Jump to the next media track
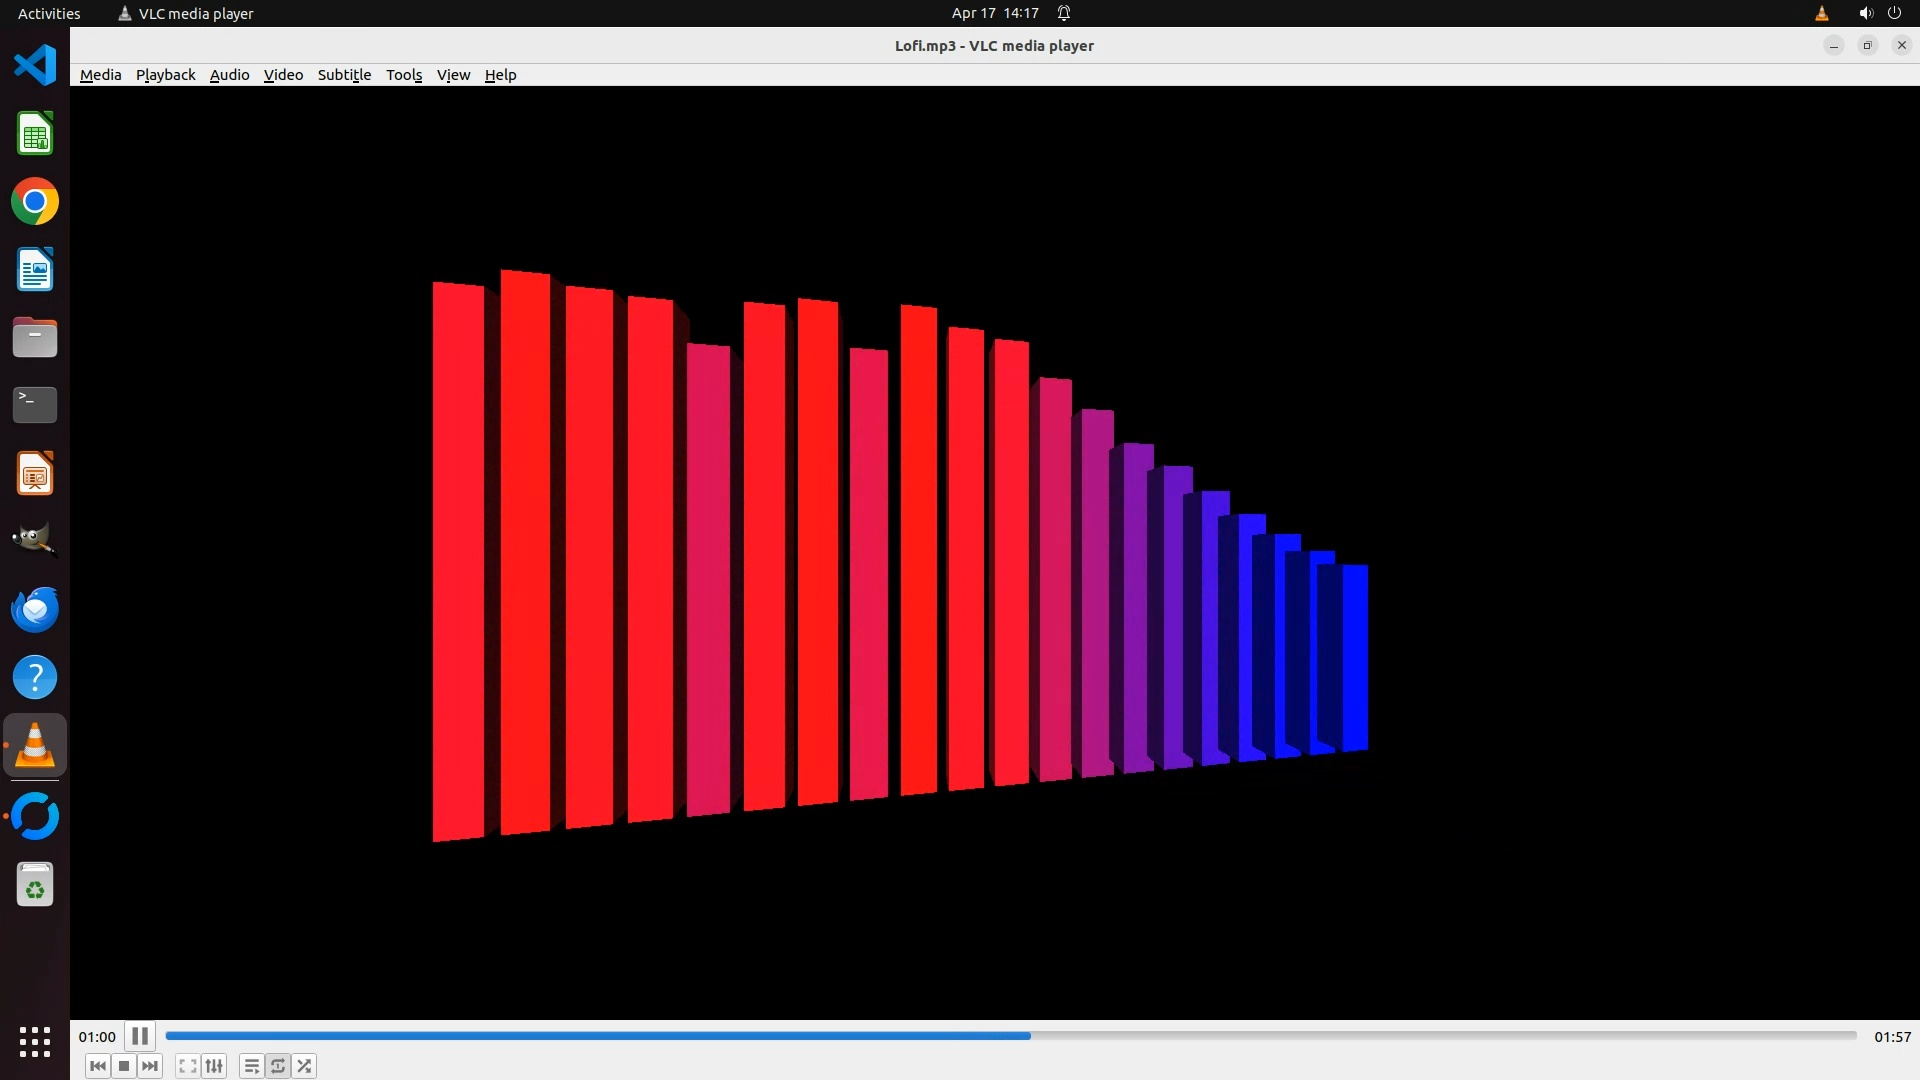This screenshot has width=1920, height=1080. [150, 1066]
